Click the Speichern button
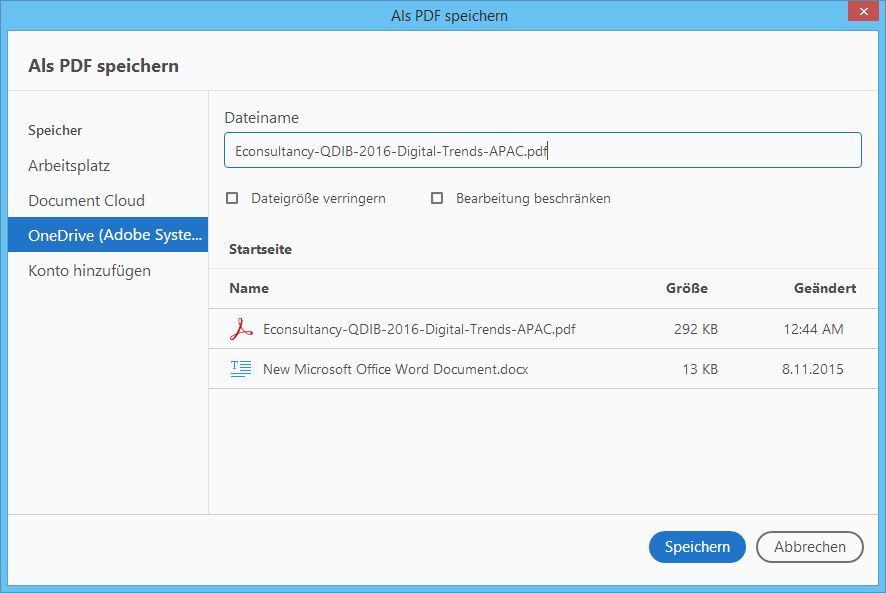Viewport: 886px width, 593px height. pos(697,547)
